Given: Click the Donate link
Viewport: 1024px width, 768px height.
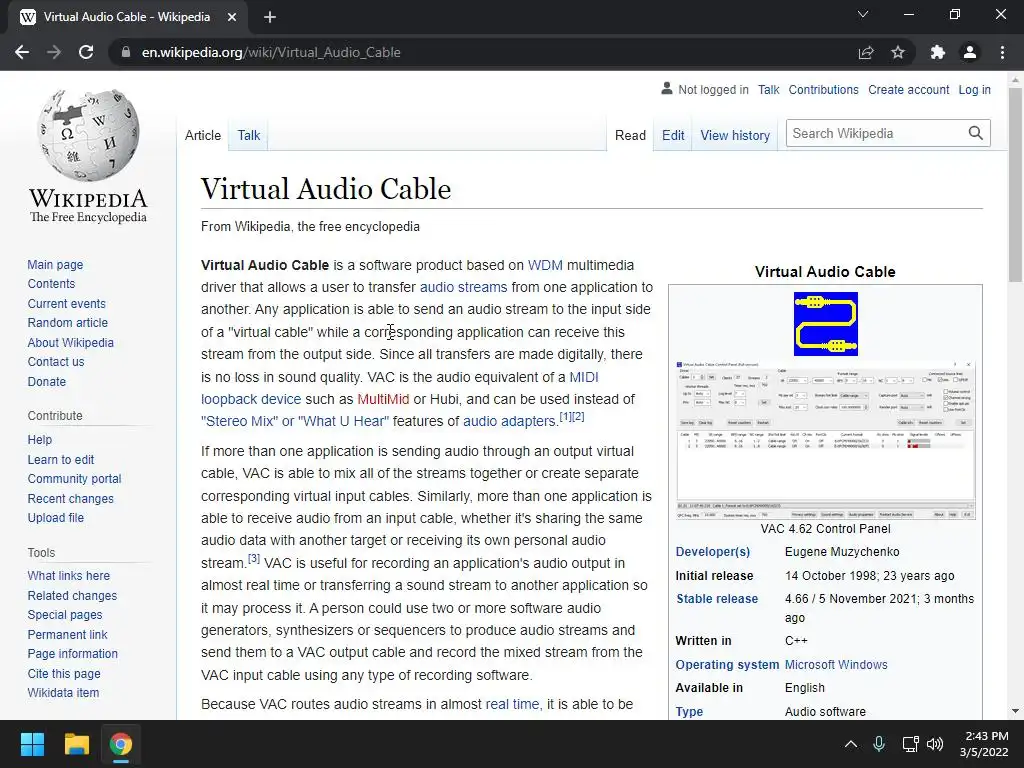Looking at the screenshot, I should click(x=47, y=381).
